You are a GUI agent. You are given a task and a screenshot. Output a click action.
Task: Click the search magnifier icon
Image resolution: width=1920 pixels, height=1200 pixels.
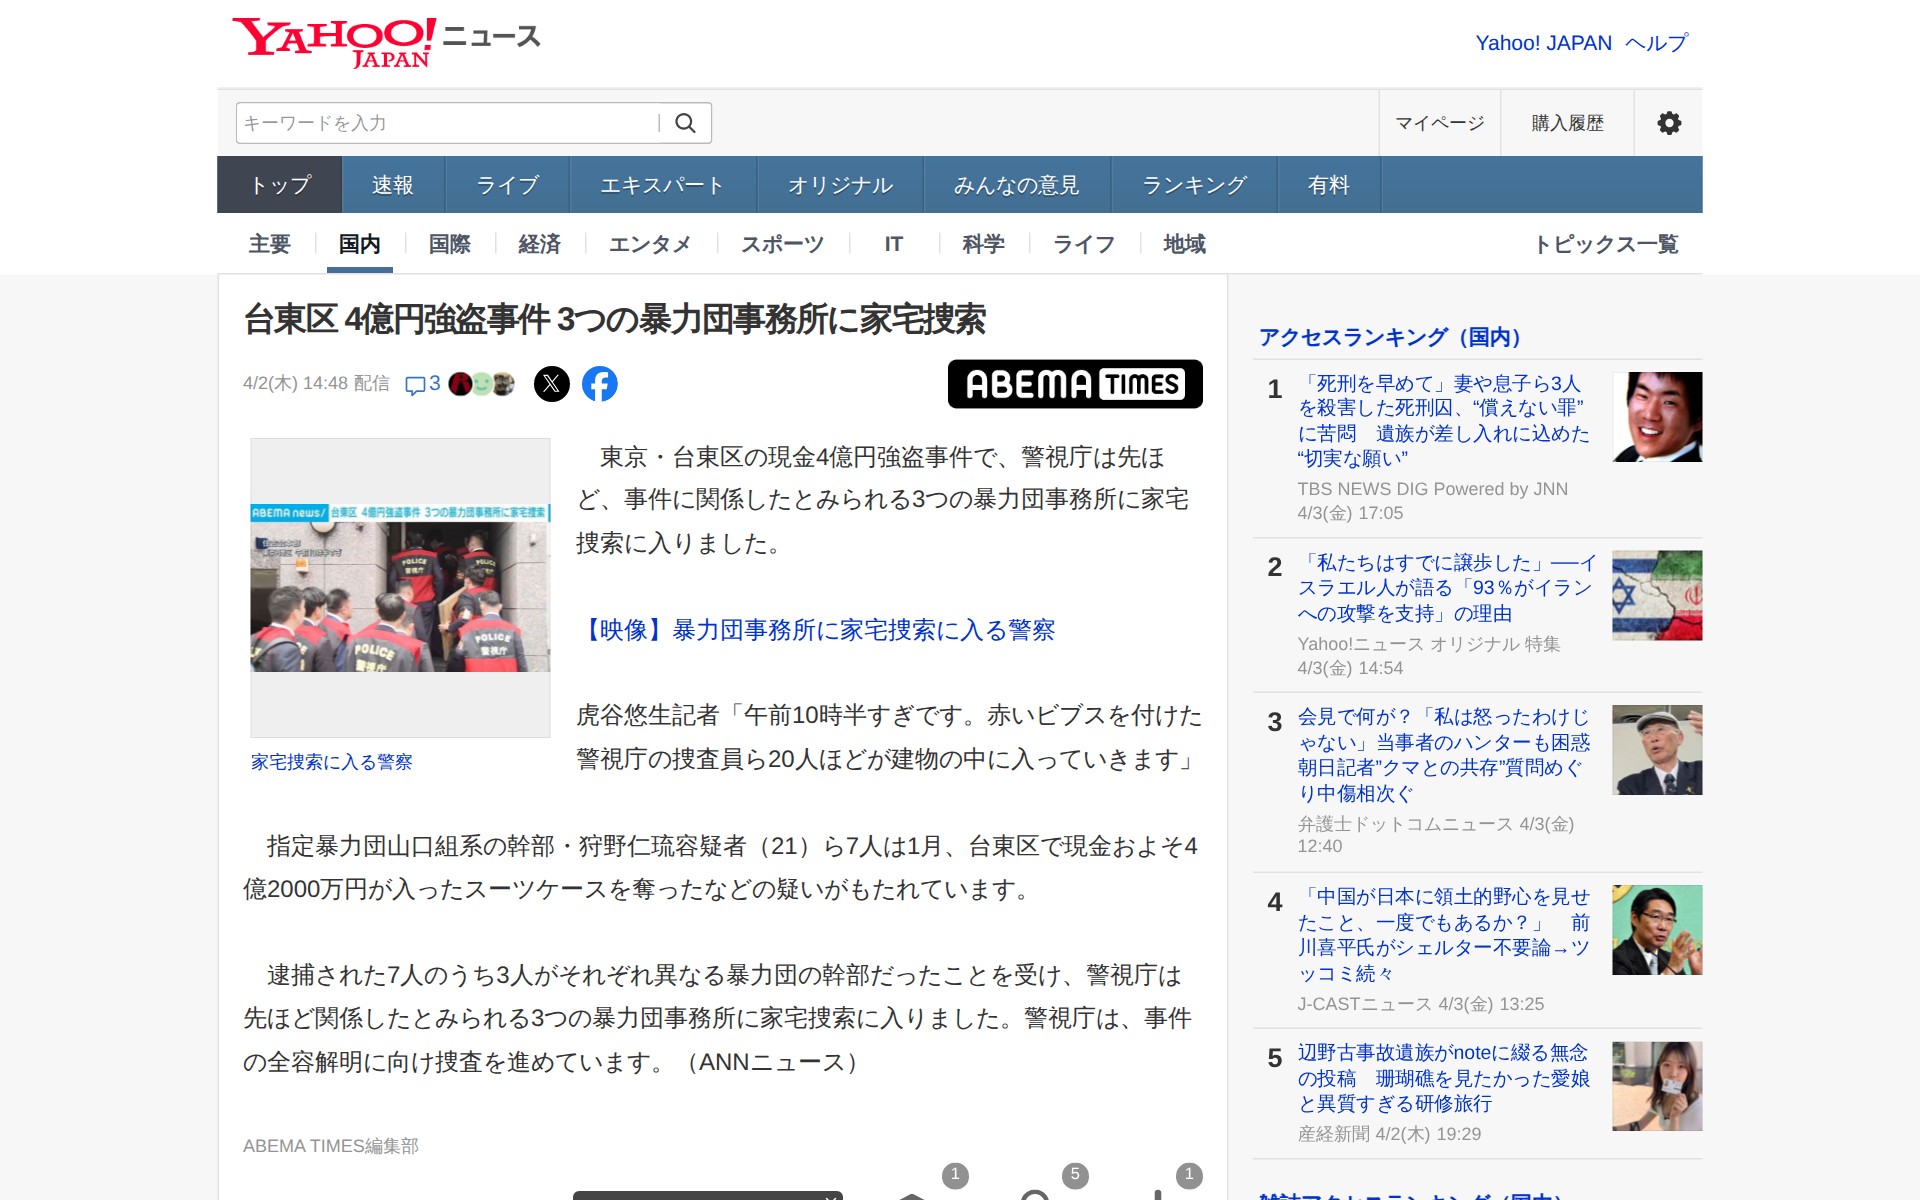tap(686, 122)
